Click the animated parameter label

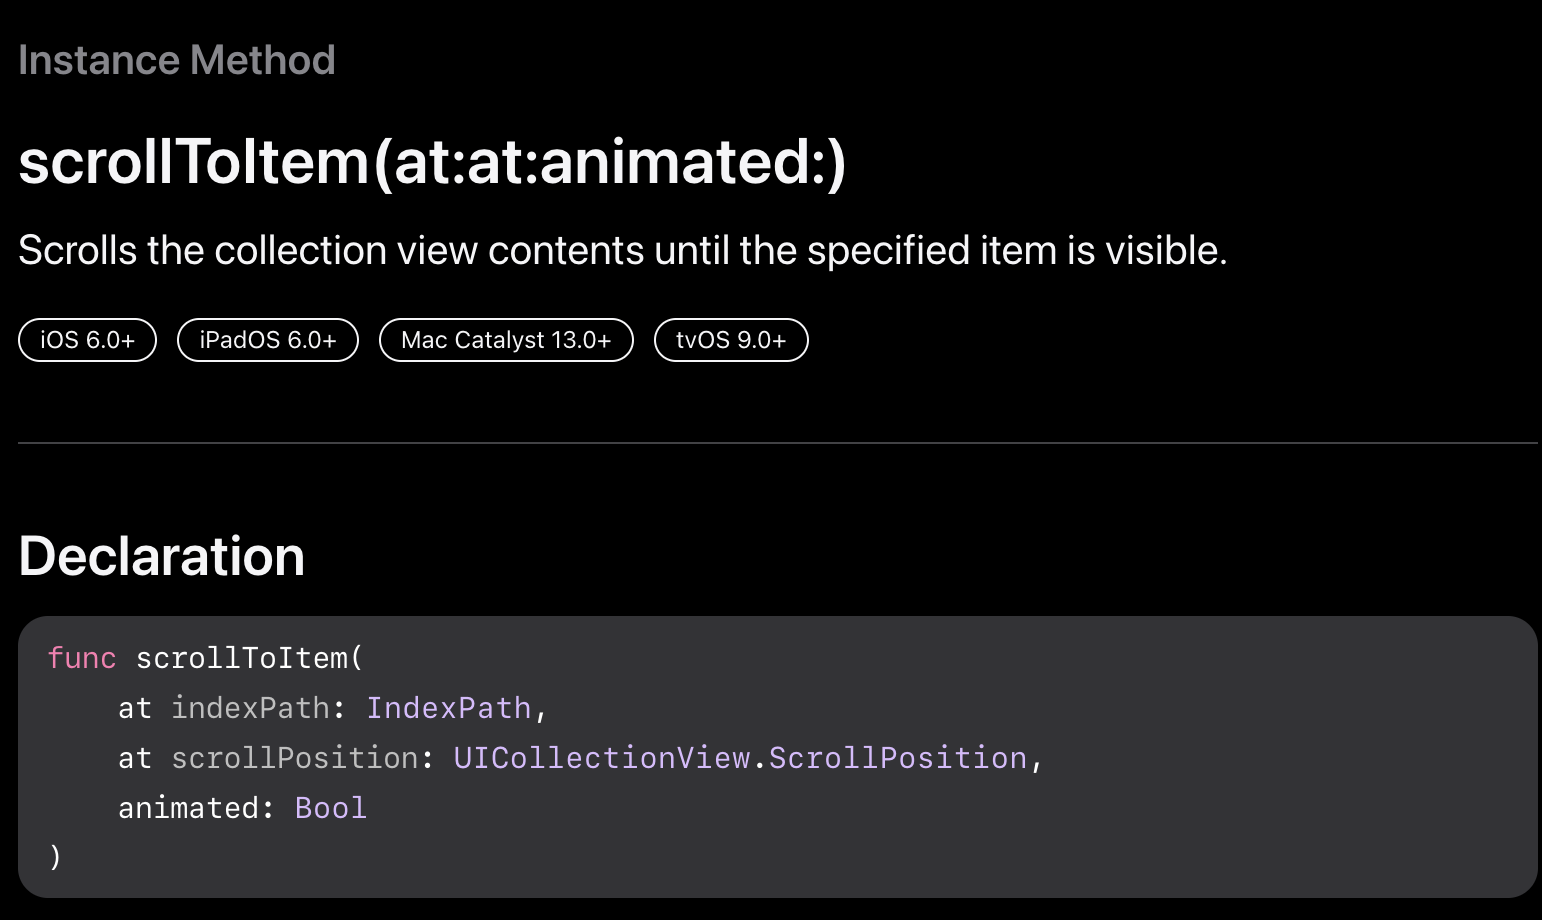[188, 808]
